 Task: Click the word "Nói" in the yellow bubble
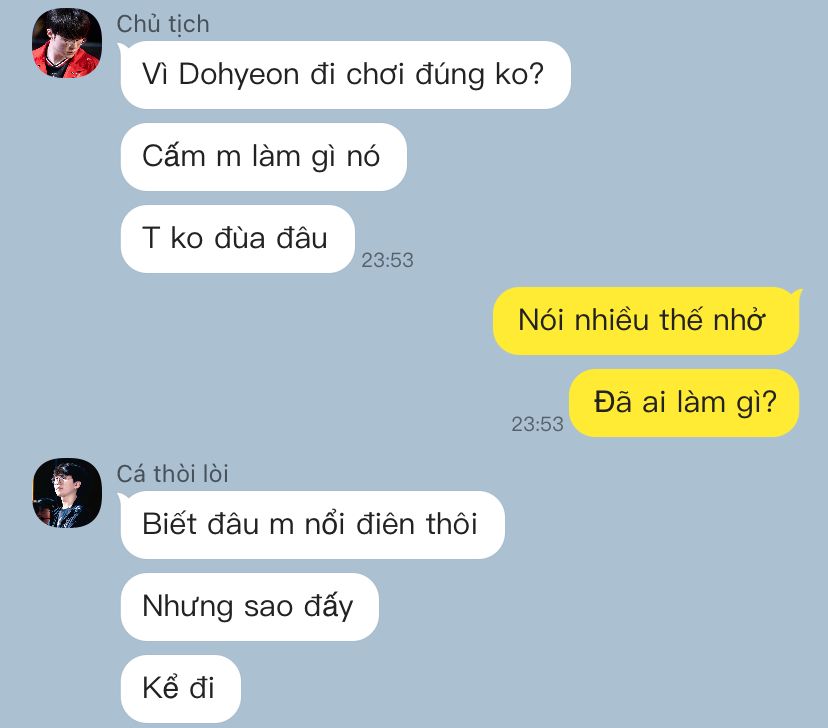542,320
